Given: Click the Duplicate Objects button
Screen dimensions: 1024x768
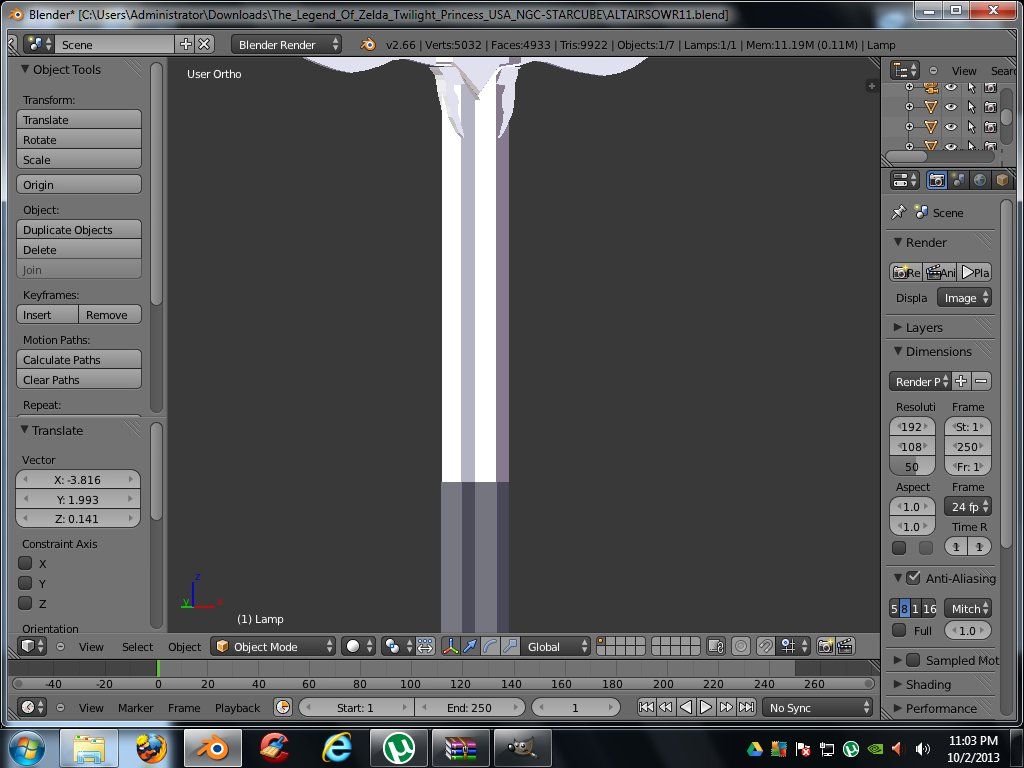Looking at the screenshot, I should [79, 230].
